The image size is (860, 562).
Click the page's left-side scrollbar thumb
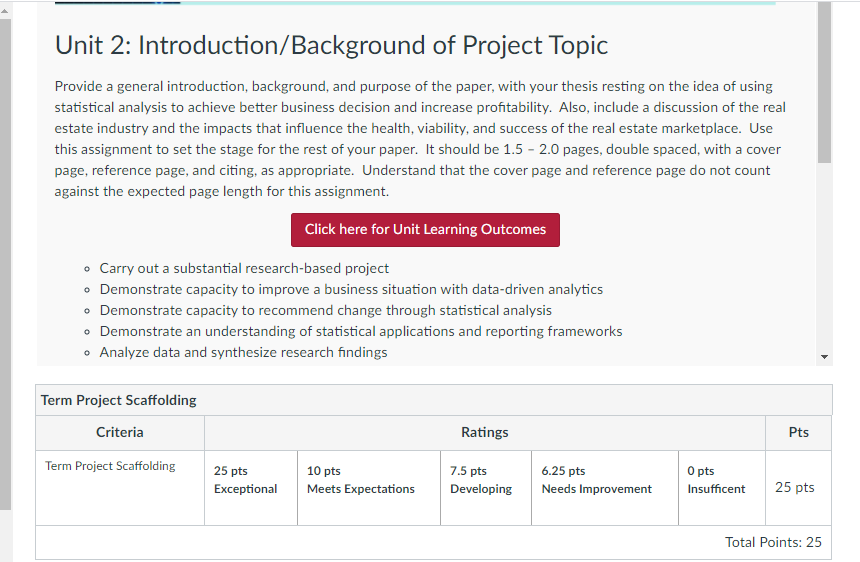[x=5, y=265]
